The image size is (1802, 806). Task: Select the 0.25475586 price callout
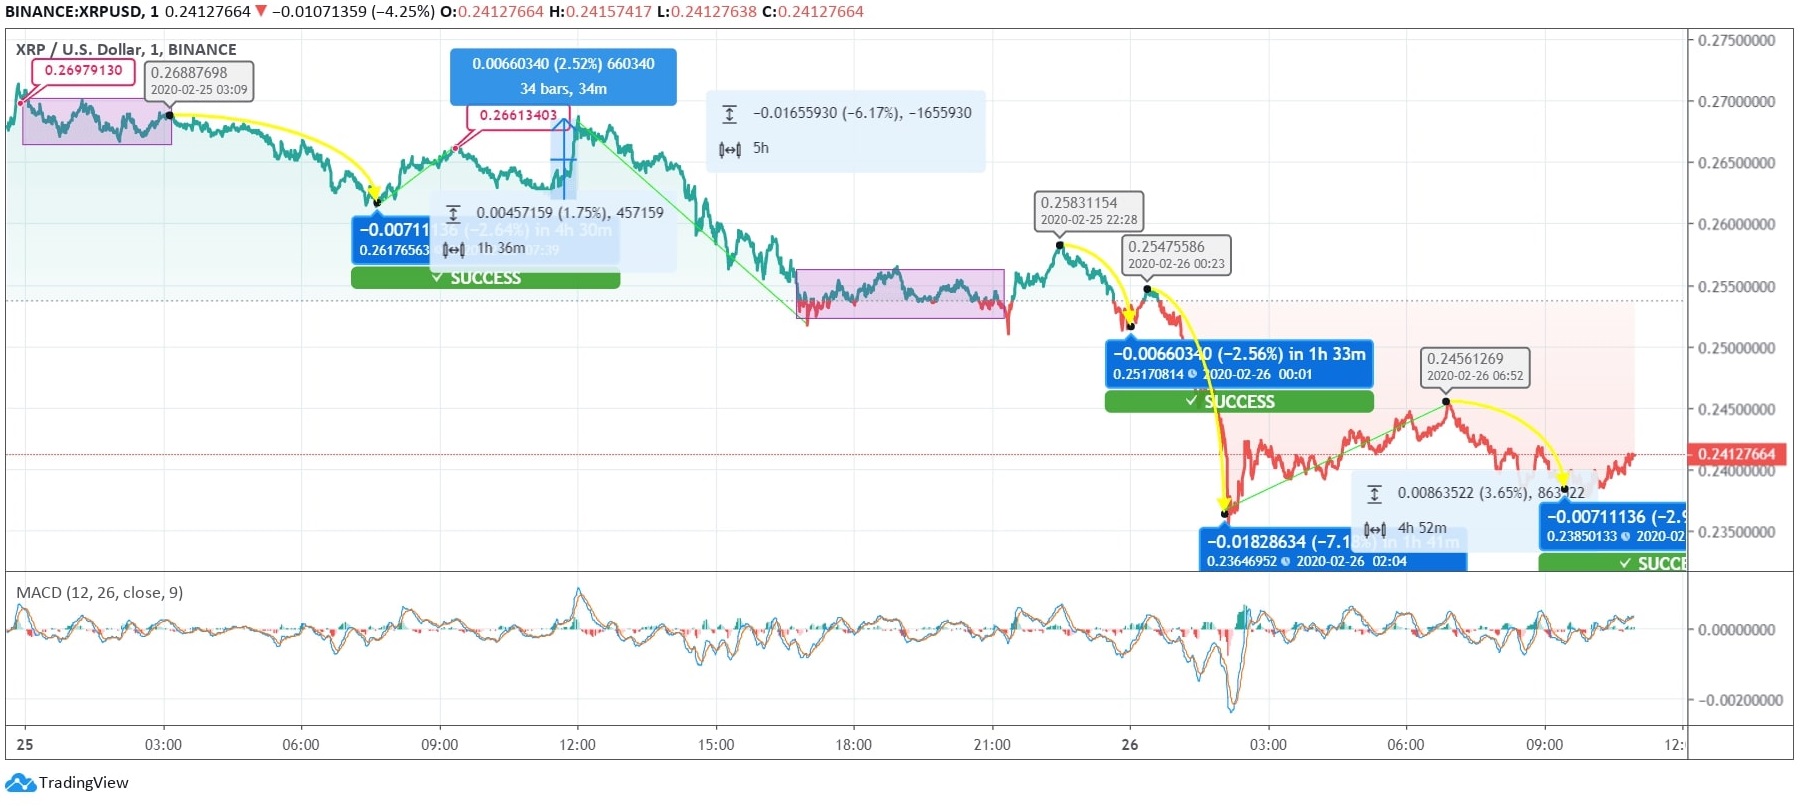[x=1176, y=255]
